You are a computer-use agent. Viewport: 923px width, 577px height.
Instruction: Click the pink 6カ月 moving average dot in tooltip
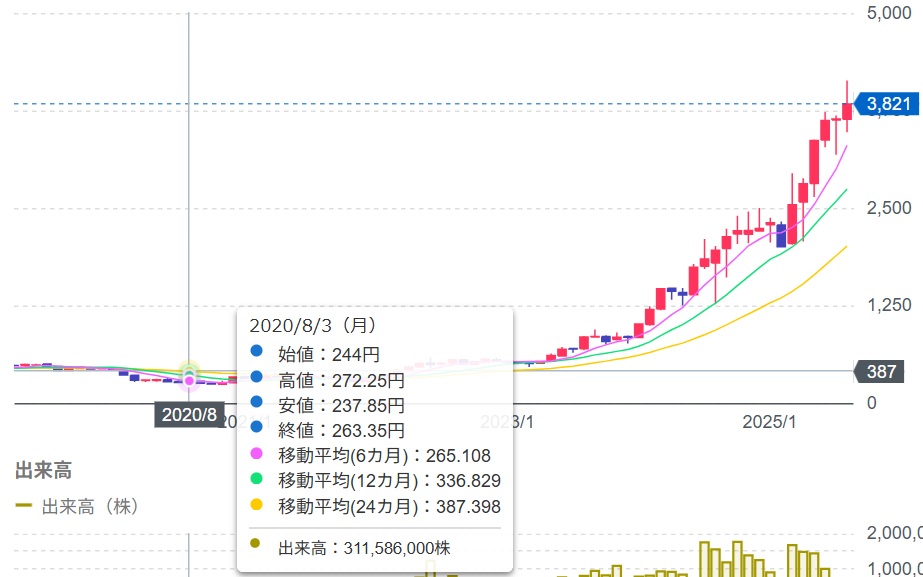tap(256, 456)
